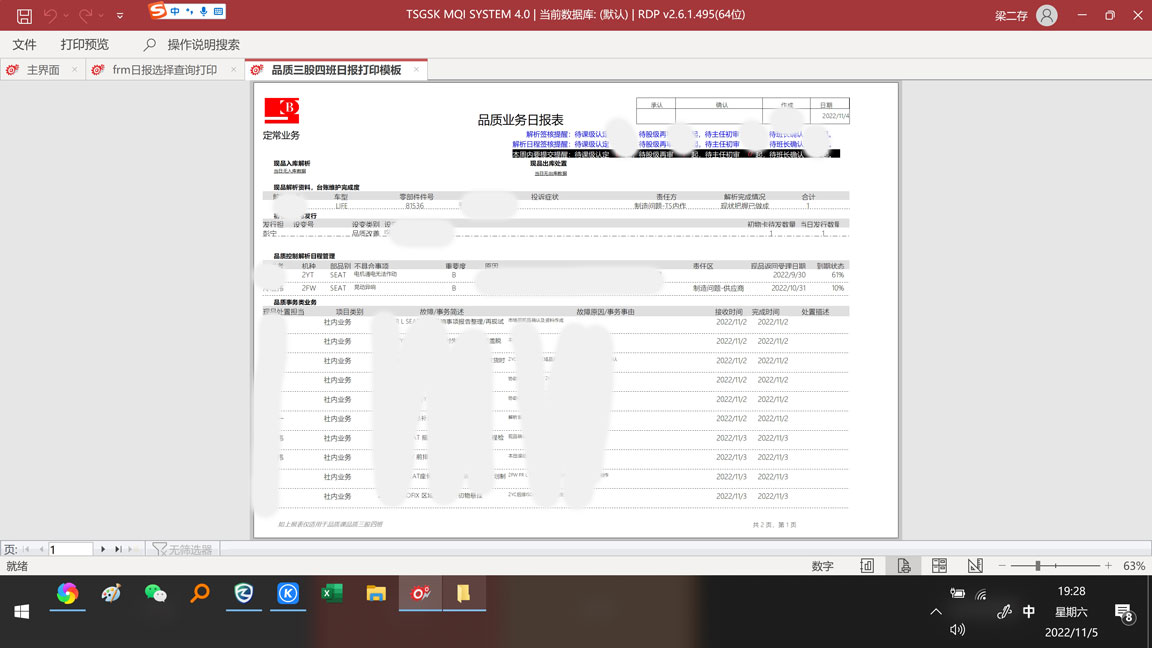Expand hidden system tray icons chevron
The height and width of the screenshot is (648, 1152).
[x=936, y=611]
